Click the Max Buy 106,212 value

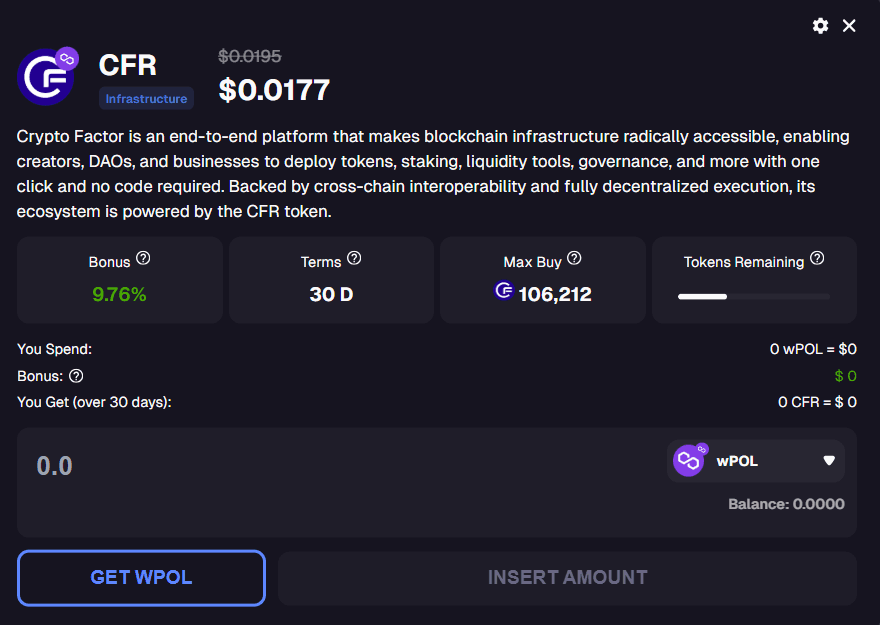click(x=554, y=294)
